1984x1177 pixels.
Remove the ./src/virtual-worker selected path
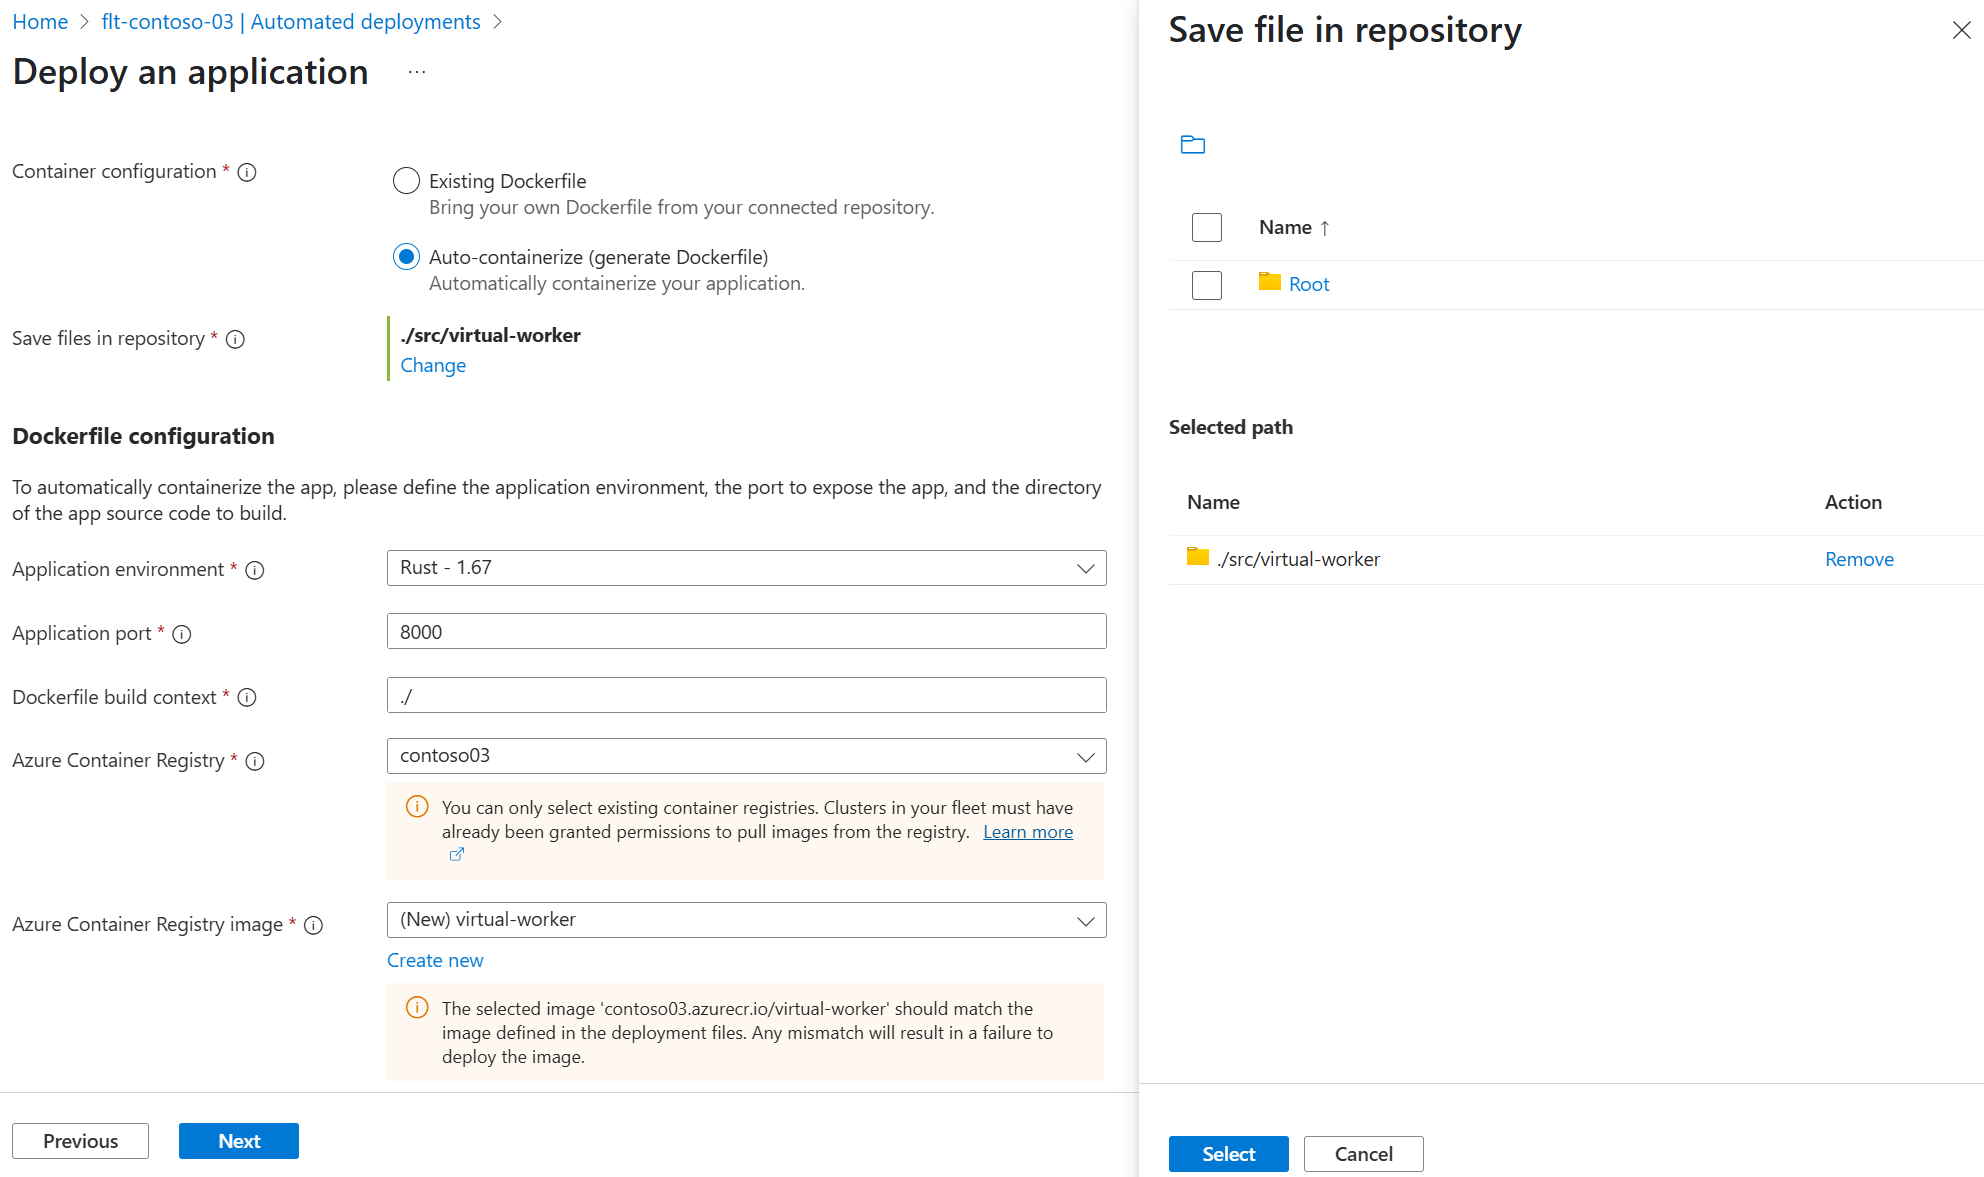click(x=1858, y=560)
